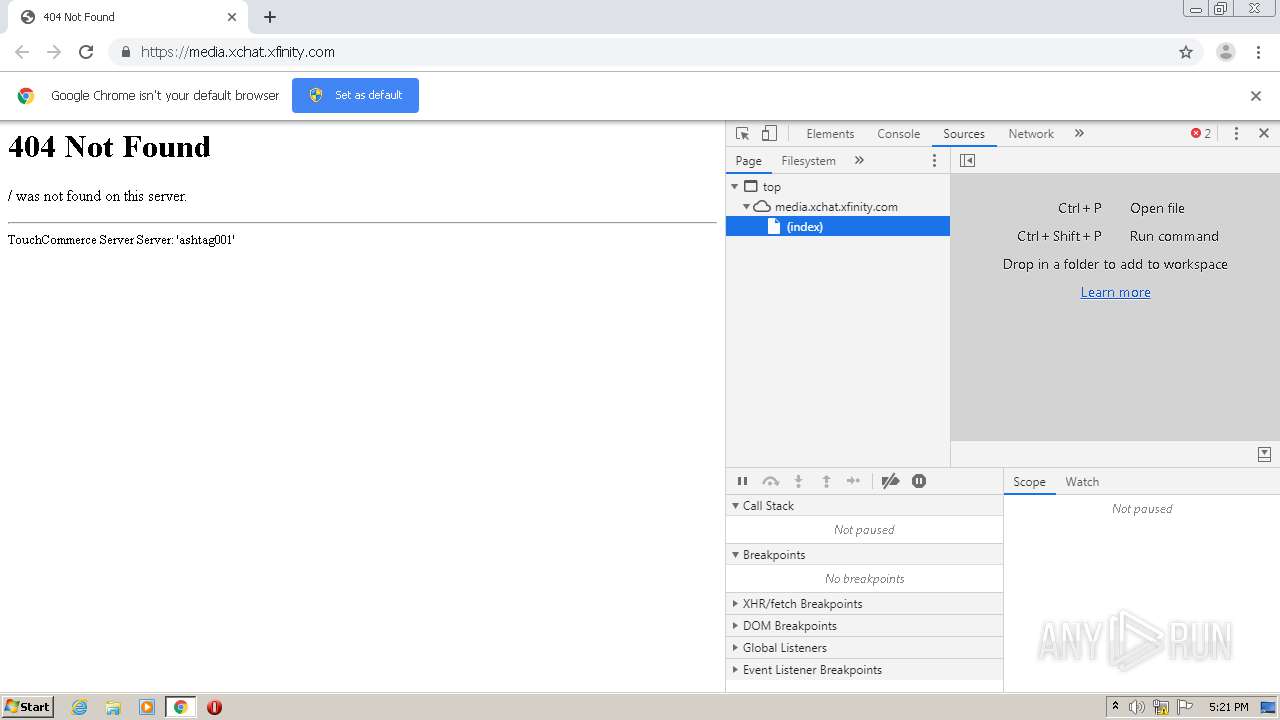
Task: Click Step out of current function
Action: pos(826,481)
